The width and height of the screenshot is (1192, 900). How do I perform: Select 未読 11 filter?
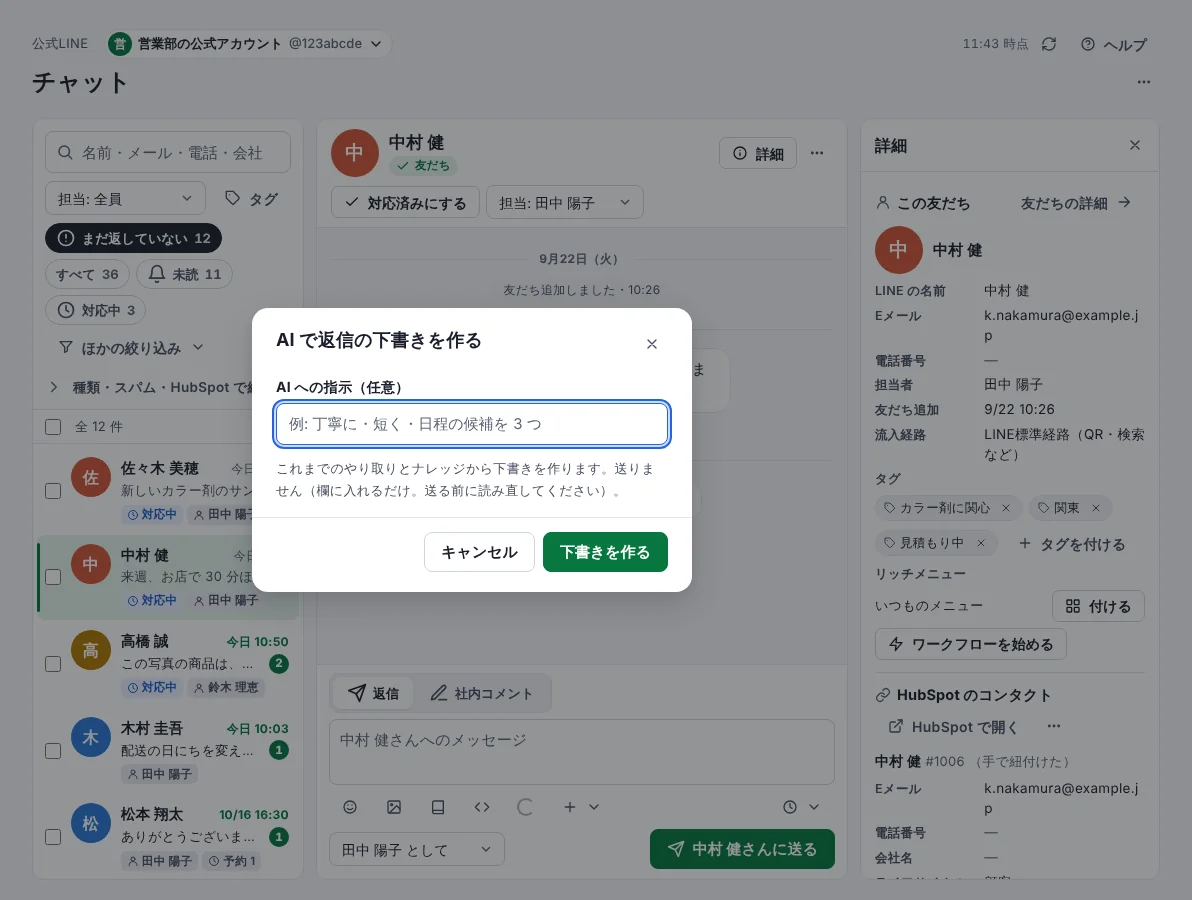pos(185,274)
